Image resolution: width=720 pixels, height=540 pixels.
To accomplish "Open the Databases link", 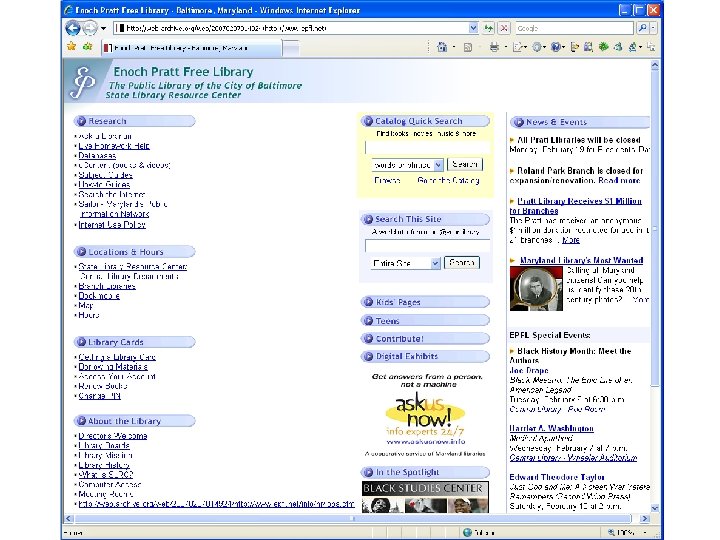I will pos(97,156).
